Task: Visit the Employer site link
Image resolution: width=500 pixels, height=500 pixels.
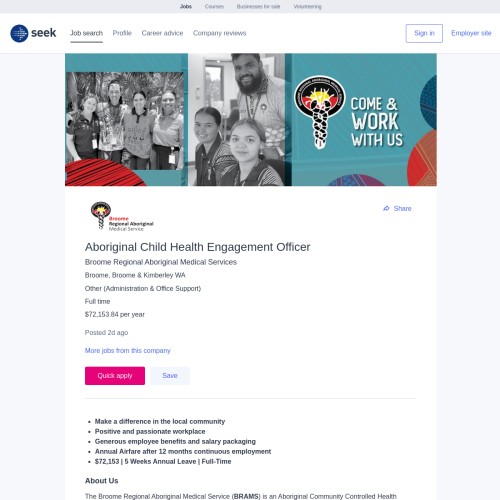Action: [x=471, y=33]
